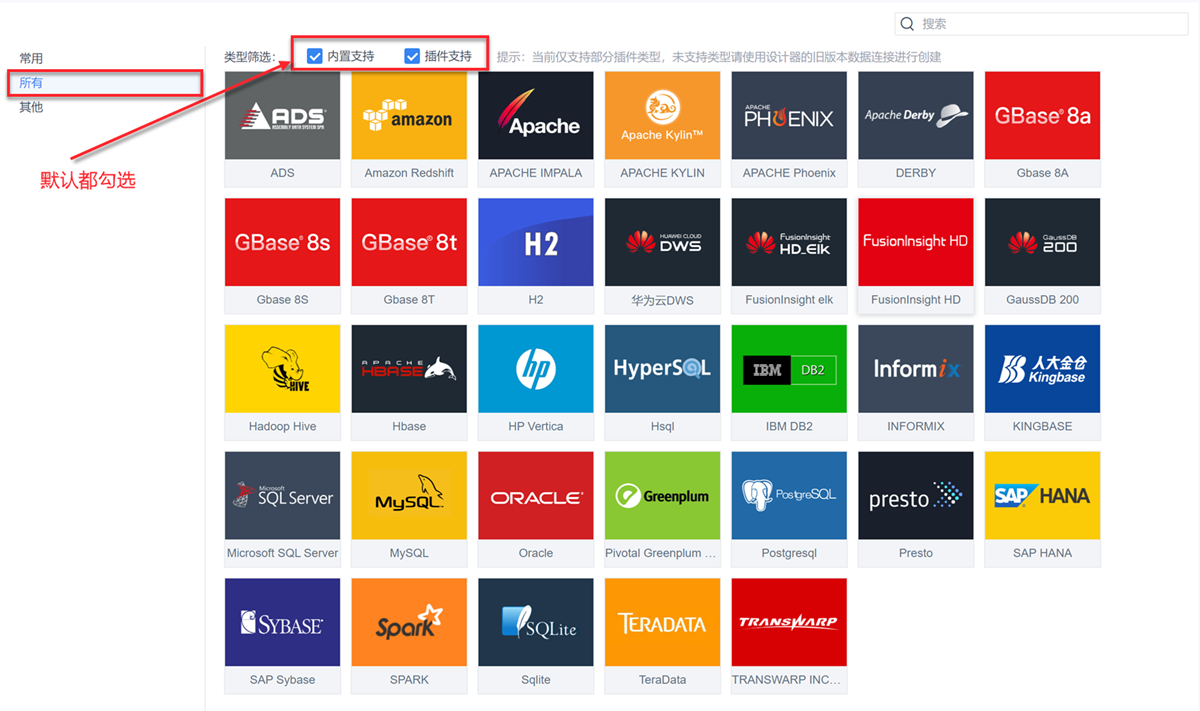Choose the Apache DERBY tile
The height and width of the screenshot is (711, 1200).
(916, 129)
